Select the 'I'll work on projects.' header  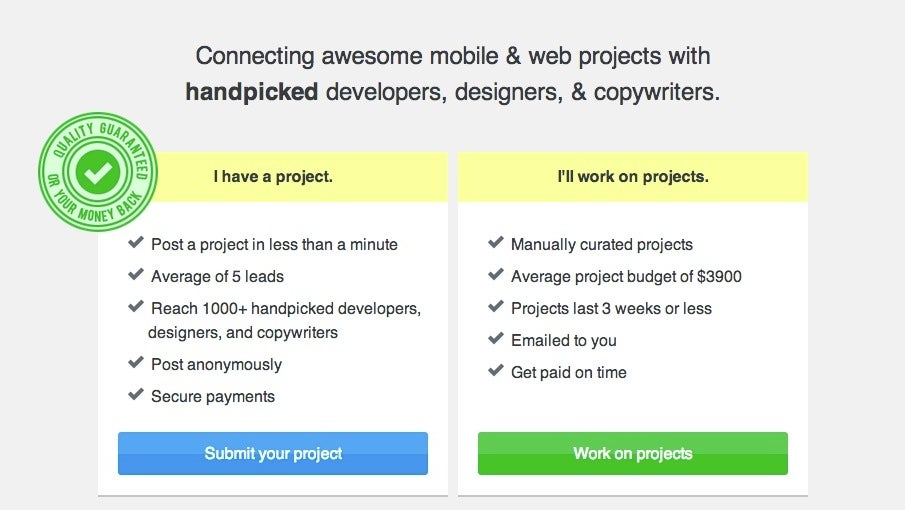(633, 177)
